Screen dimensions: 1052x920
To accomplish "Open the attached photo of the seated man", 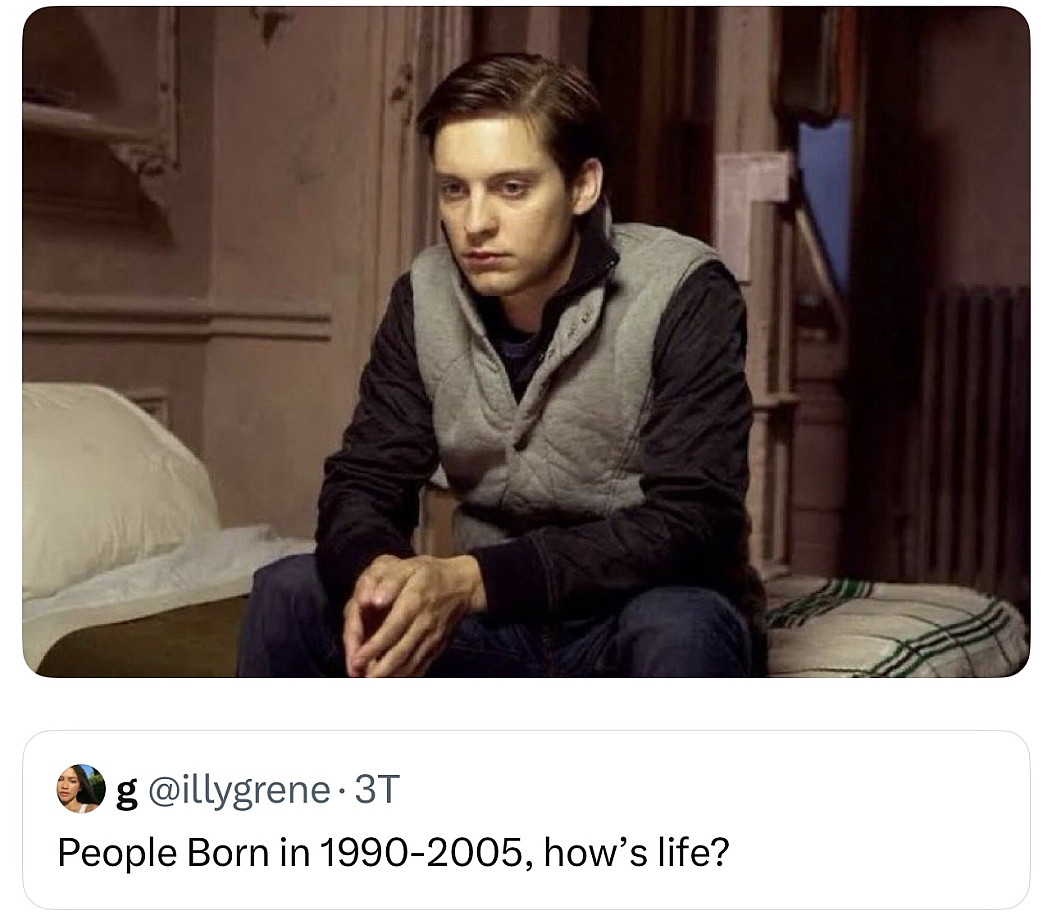I will click(526, 342).
